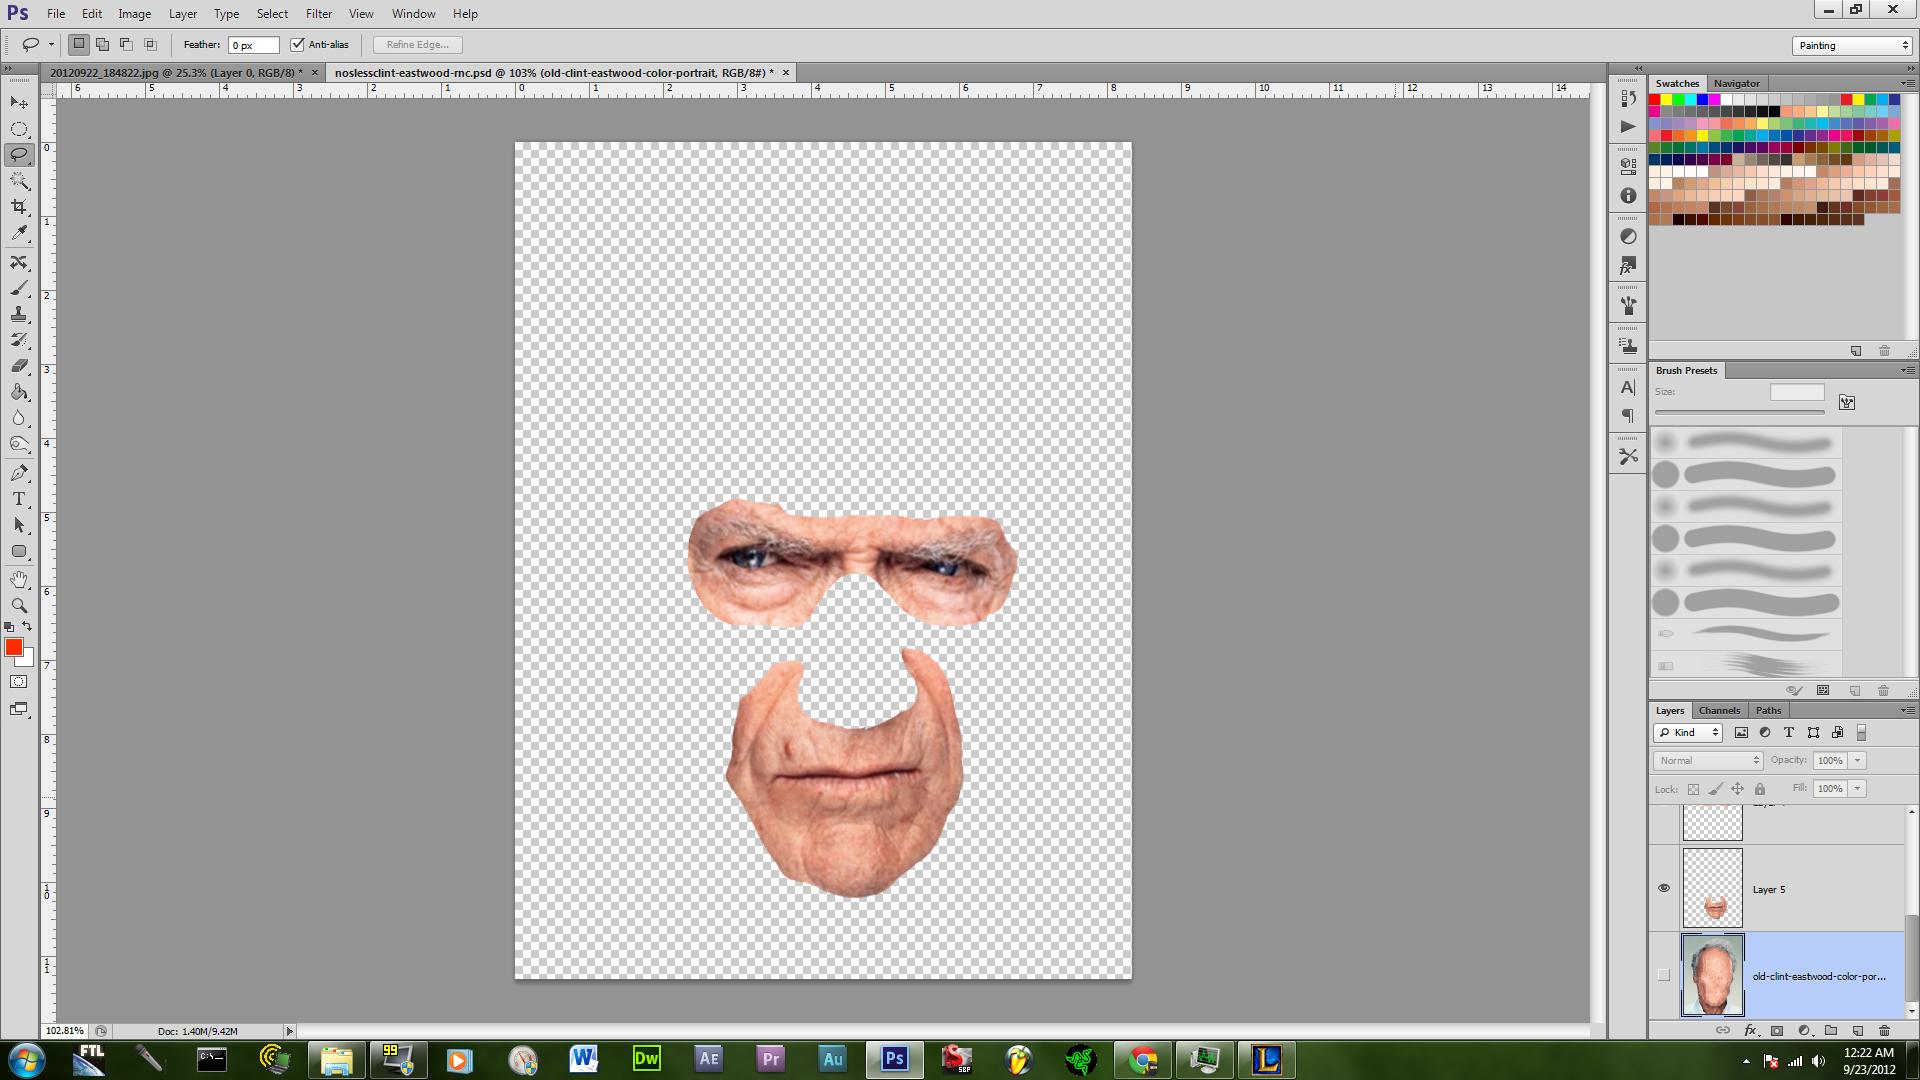Screen dimensions: 1920x1080
Task: Toggle Lock transparent pixels
Action: pyautogui.click(x=1693, y=789)
